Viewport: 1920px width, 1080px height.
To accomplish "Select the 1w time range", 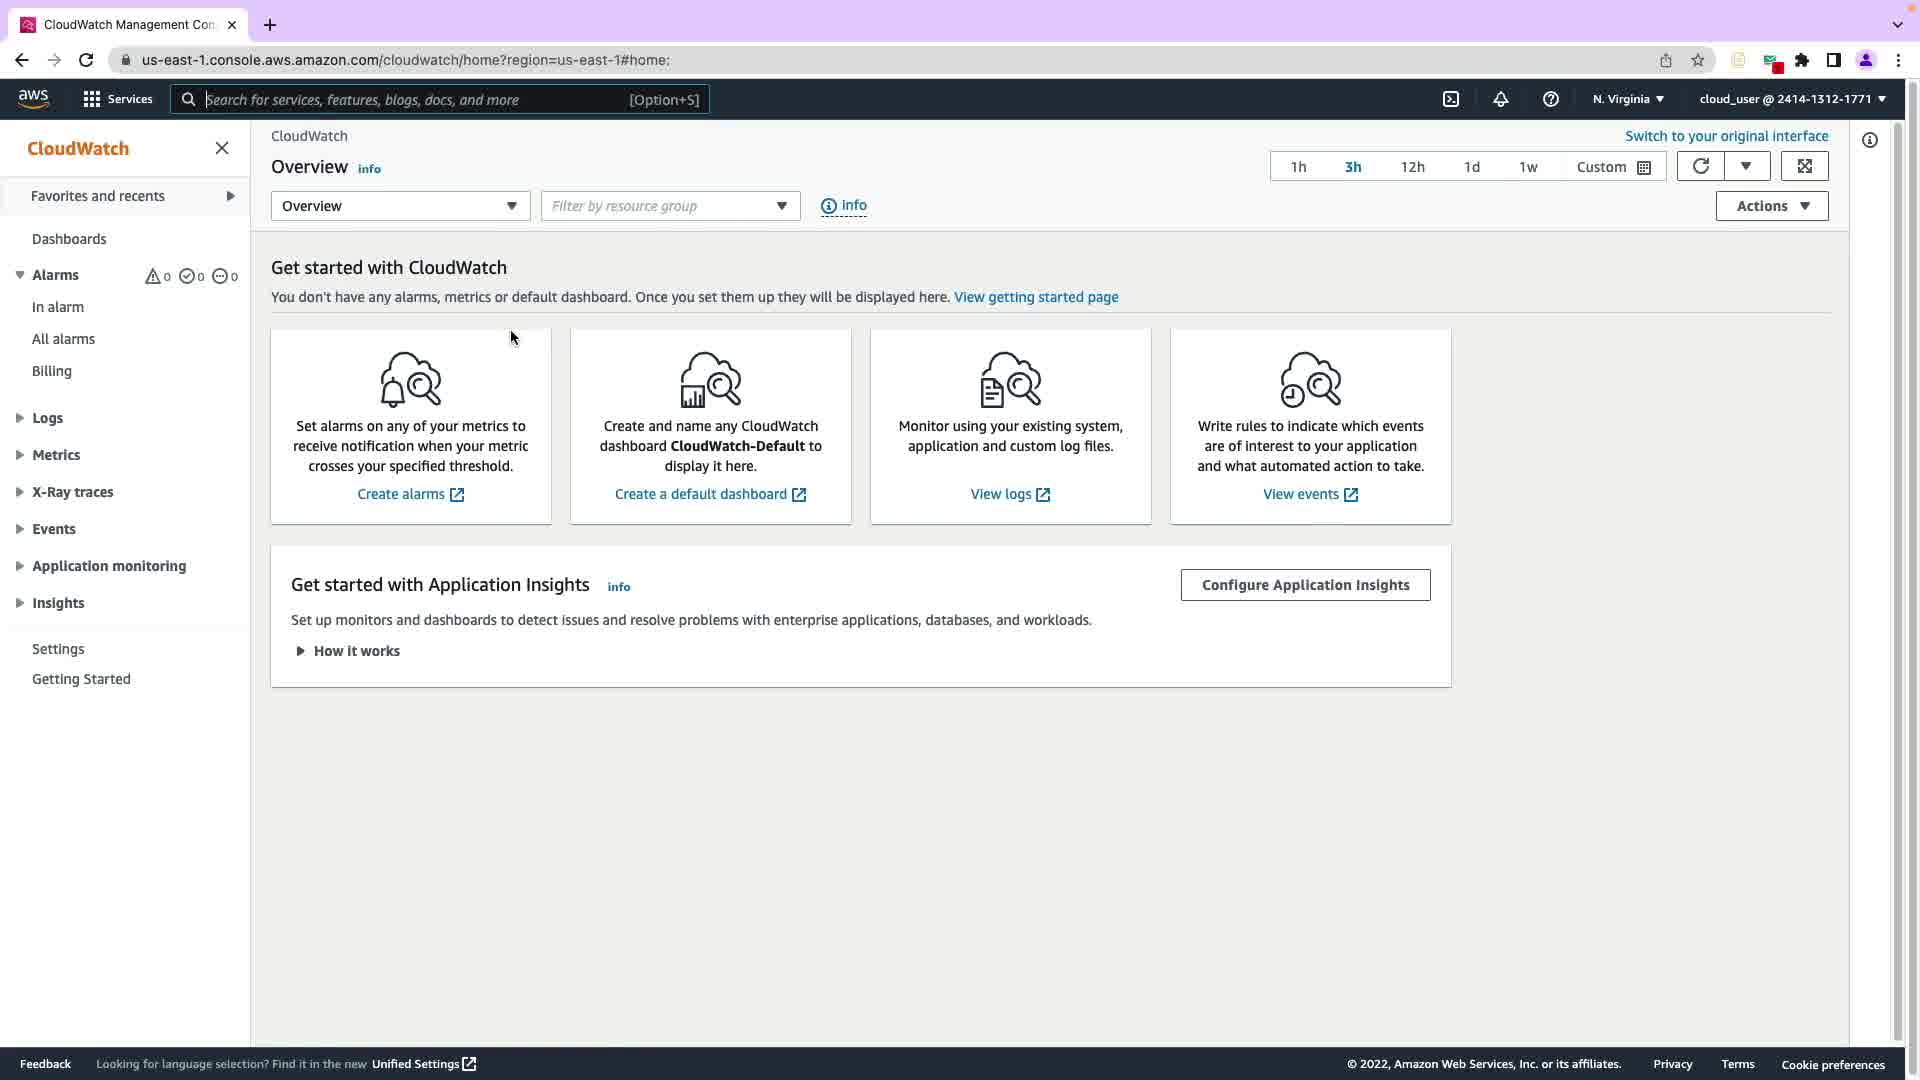I will [x=1527, y=167].
